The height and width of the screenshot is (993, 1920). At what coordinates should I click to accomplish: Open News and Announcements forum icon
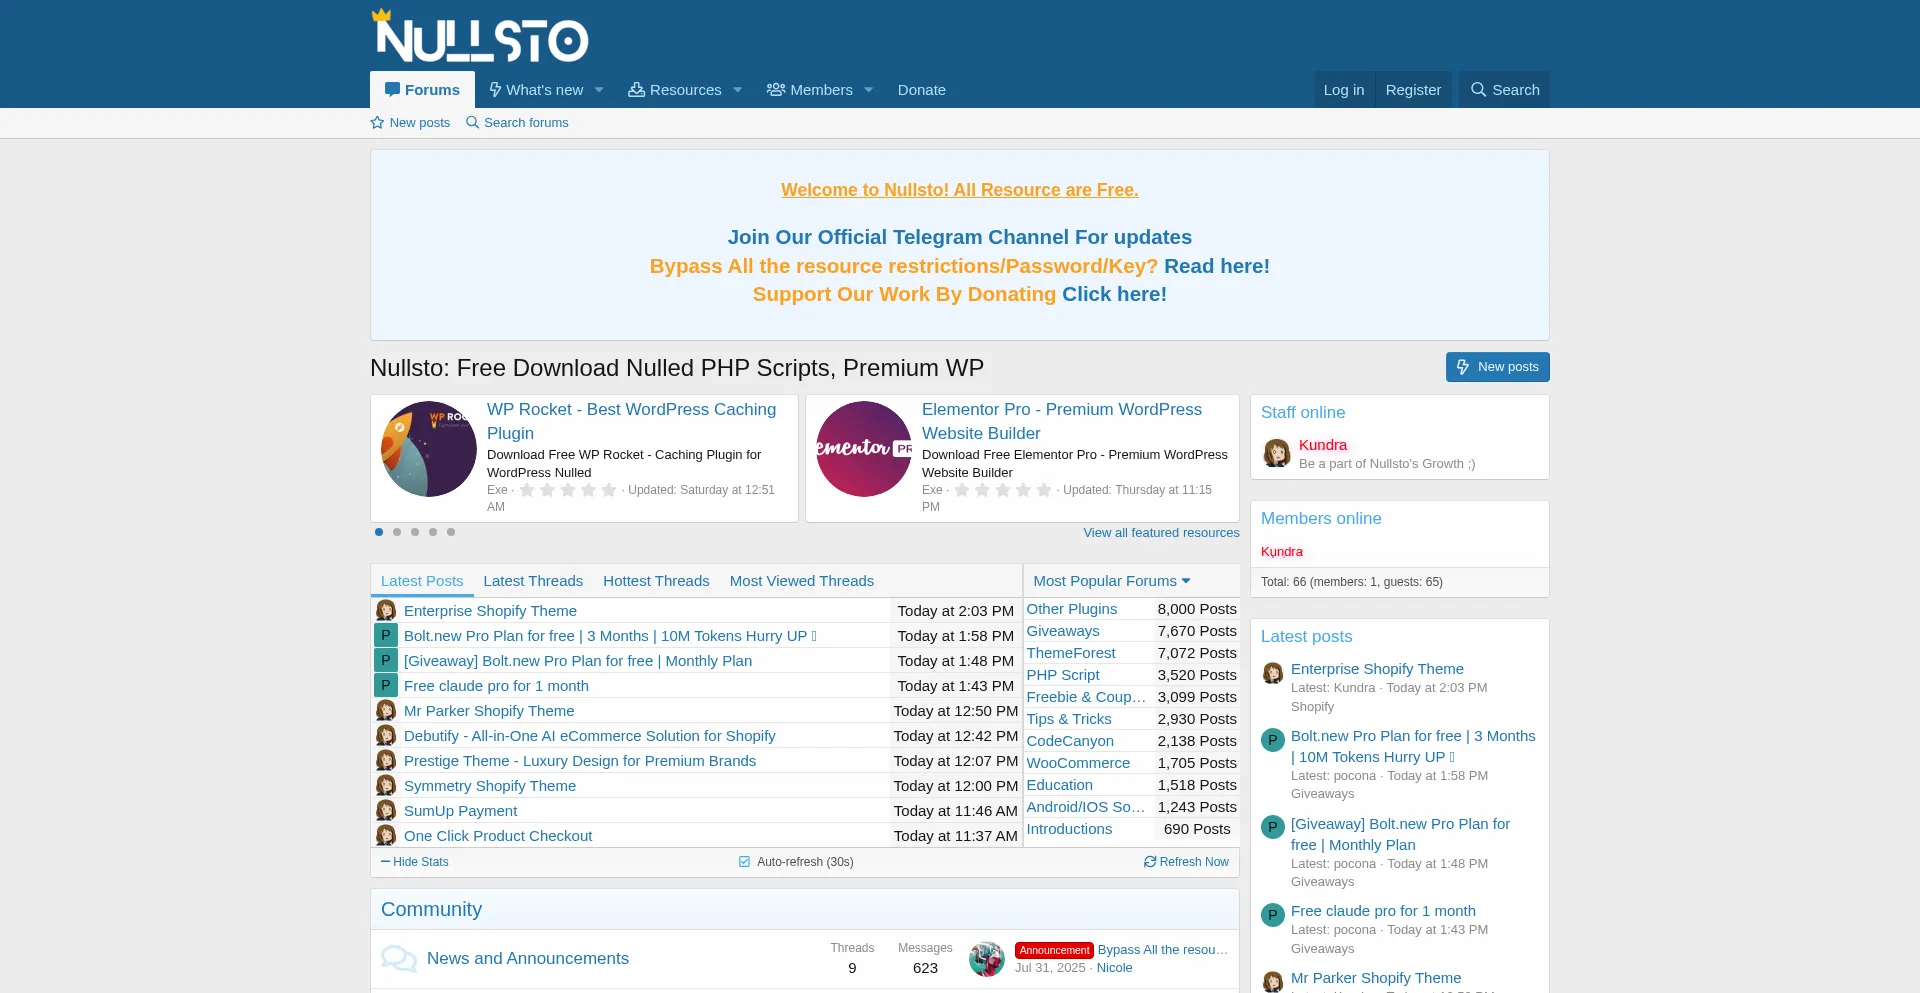399,958
